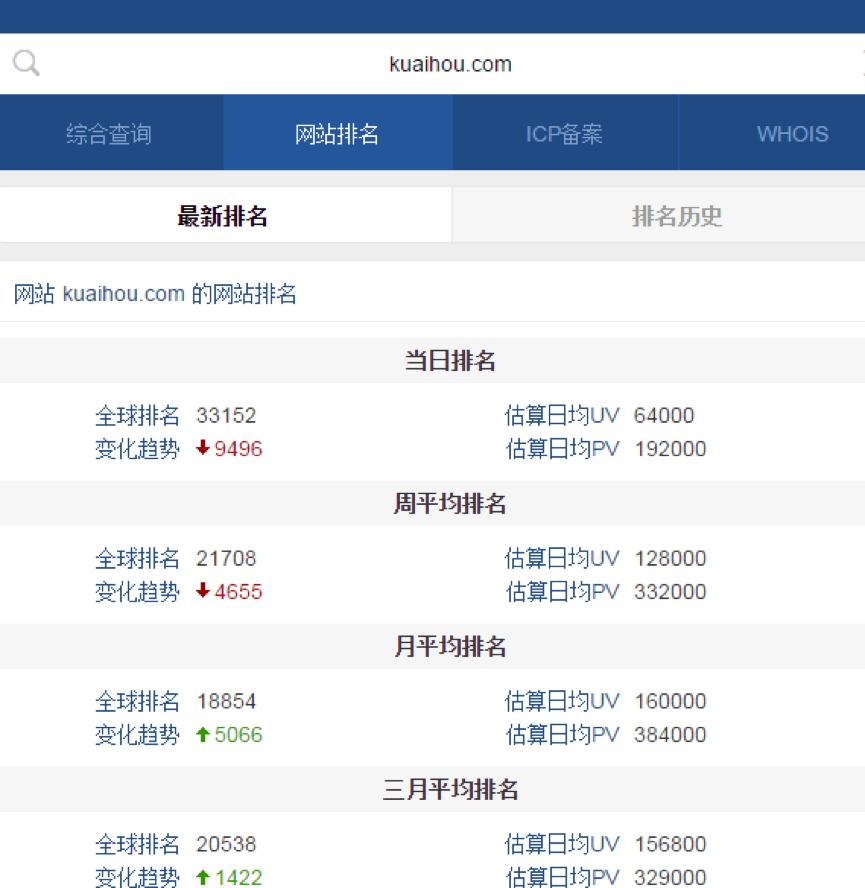The width and height of the screenshot is (865, 888).
Task: Click 估算日均PV label in 当日排名 section
Action: tap(562, 449)
